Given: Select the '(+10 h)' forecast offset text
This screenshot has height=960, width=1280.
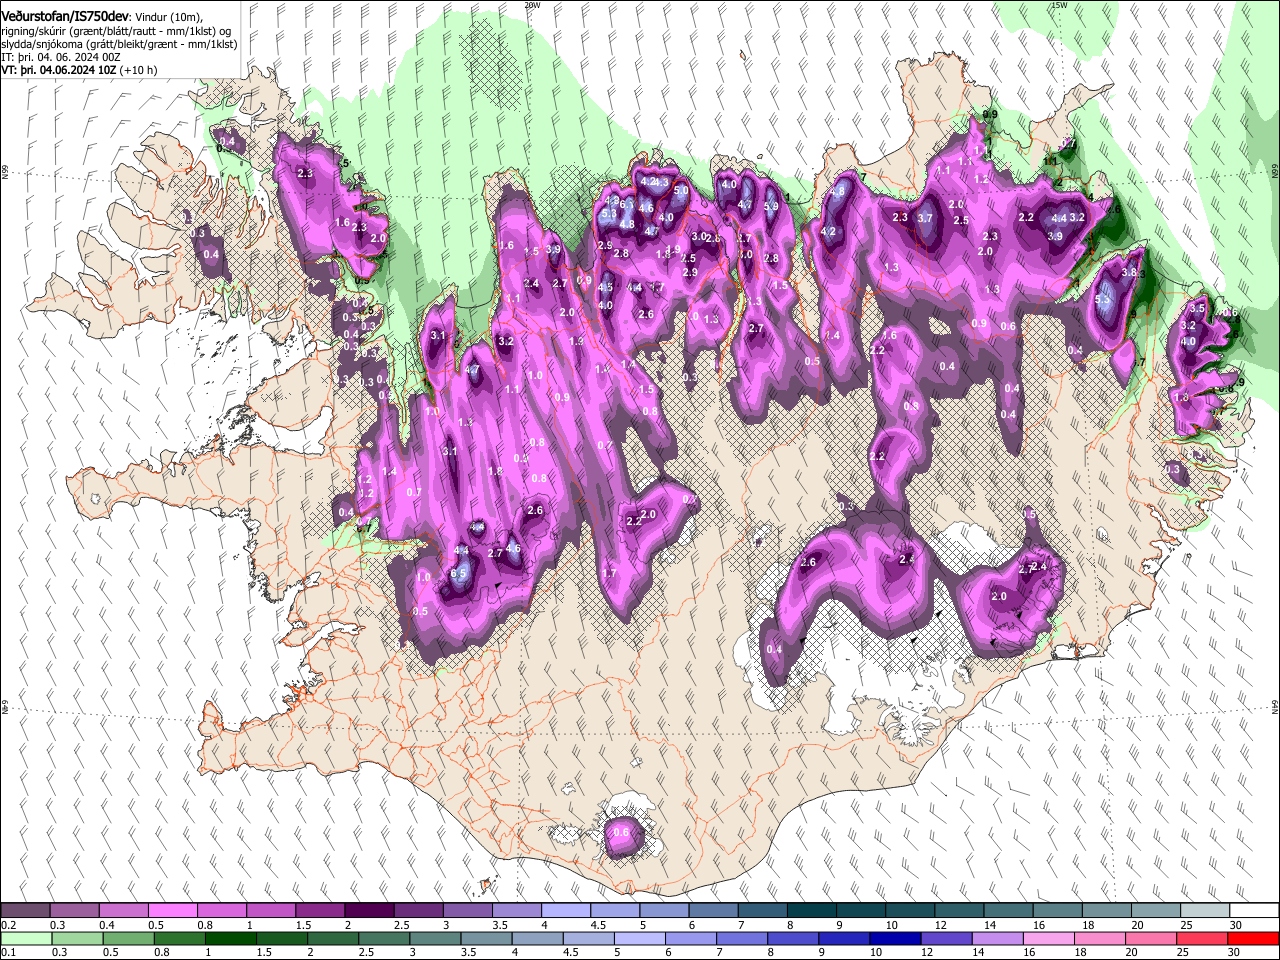Looking at the screenshot, I should pos(138,71).
